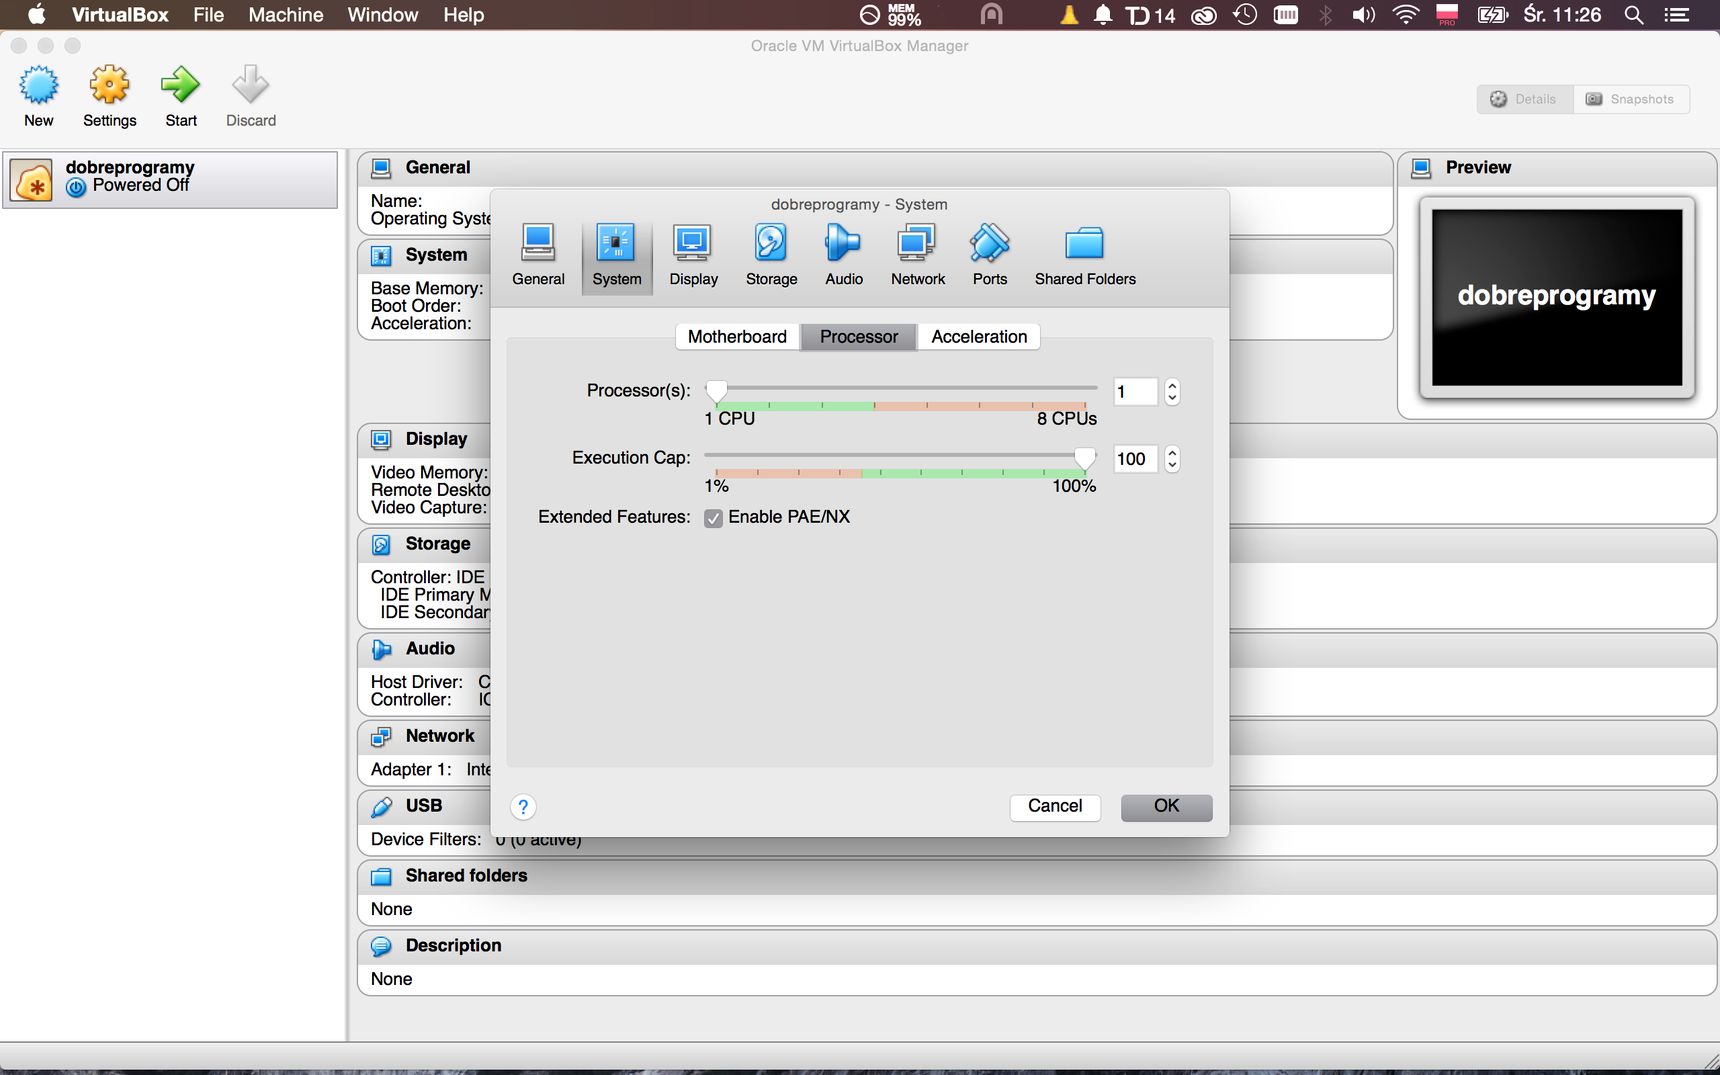Switch to the Motherboard tab
The width and height of the screenshot is (1720, 1075).
[737, 337]
